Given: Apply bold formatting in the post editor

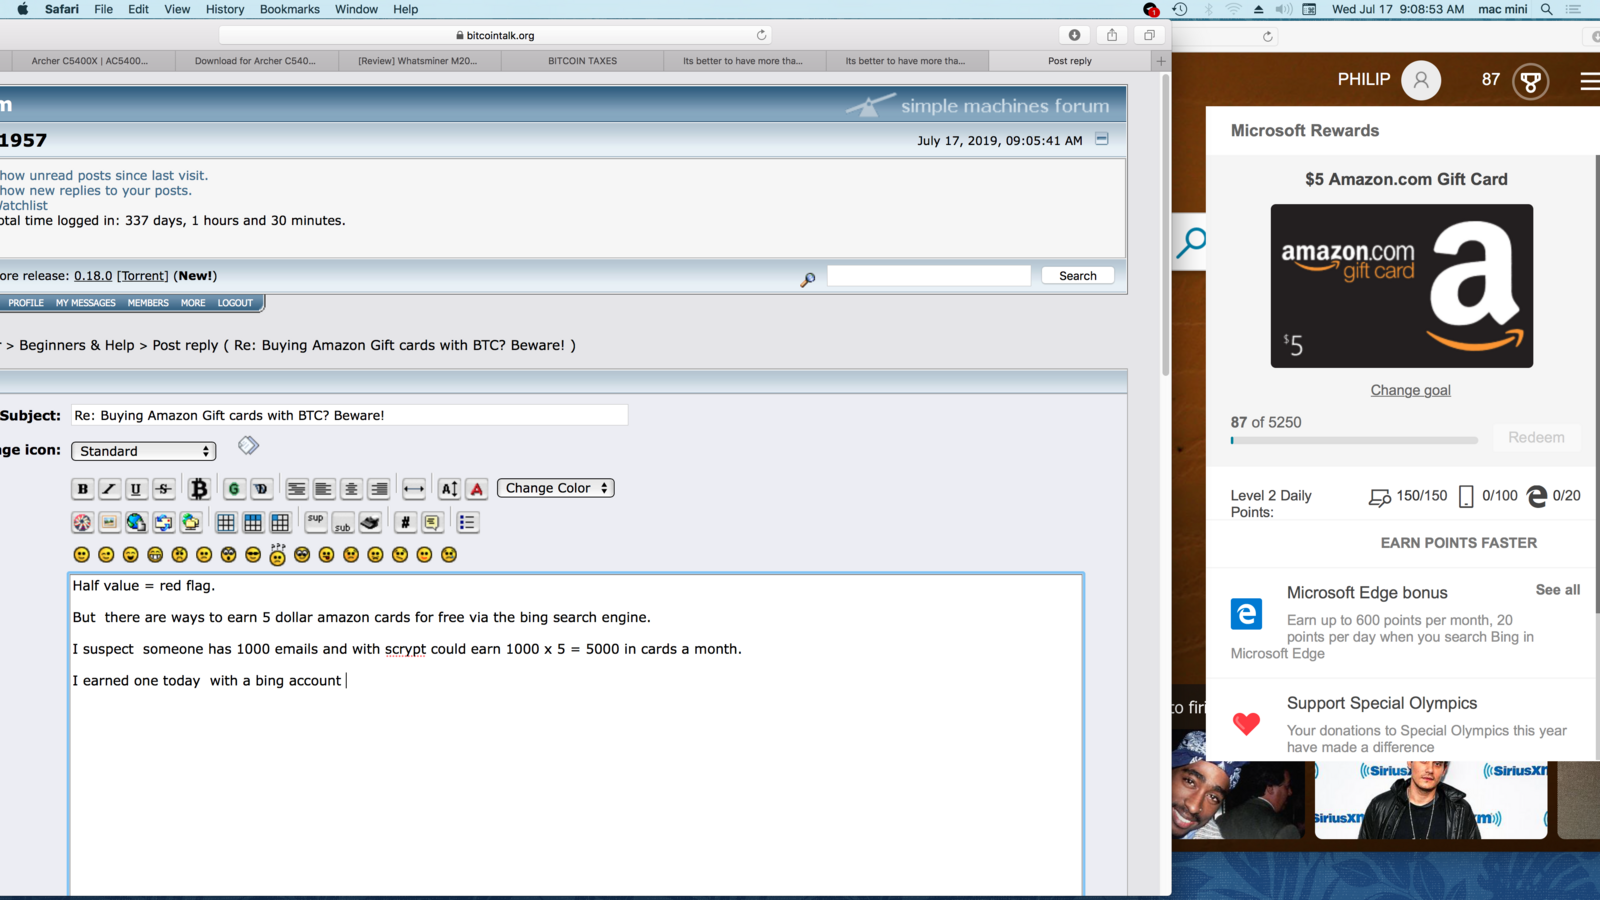Looking at the screenshot, I should (x=83, y=489).
